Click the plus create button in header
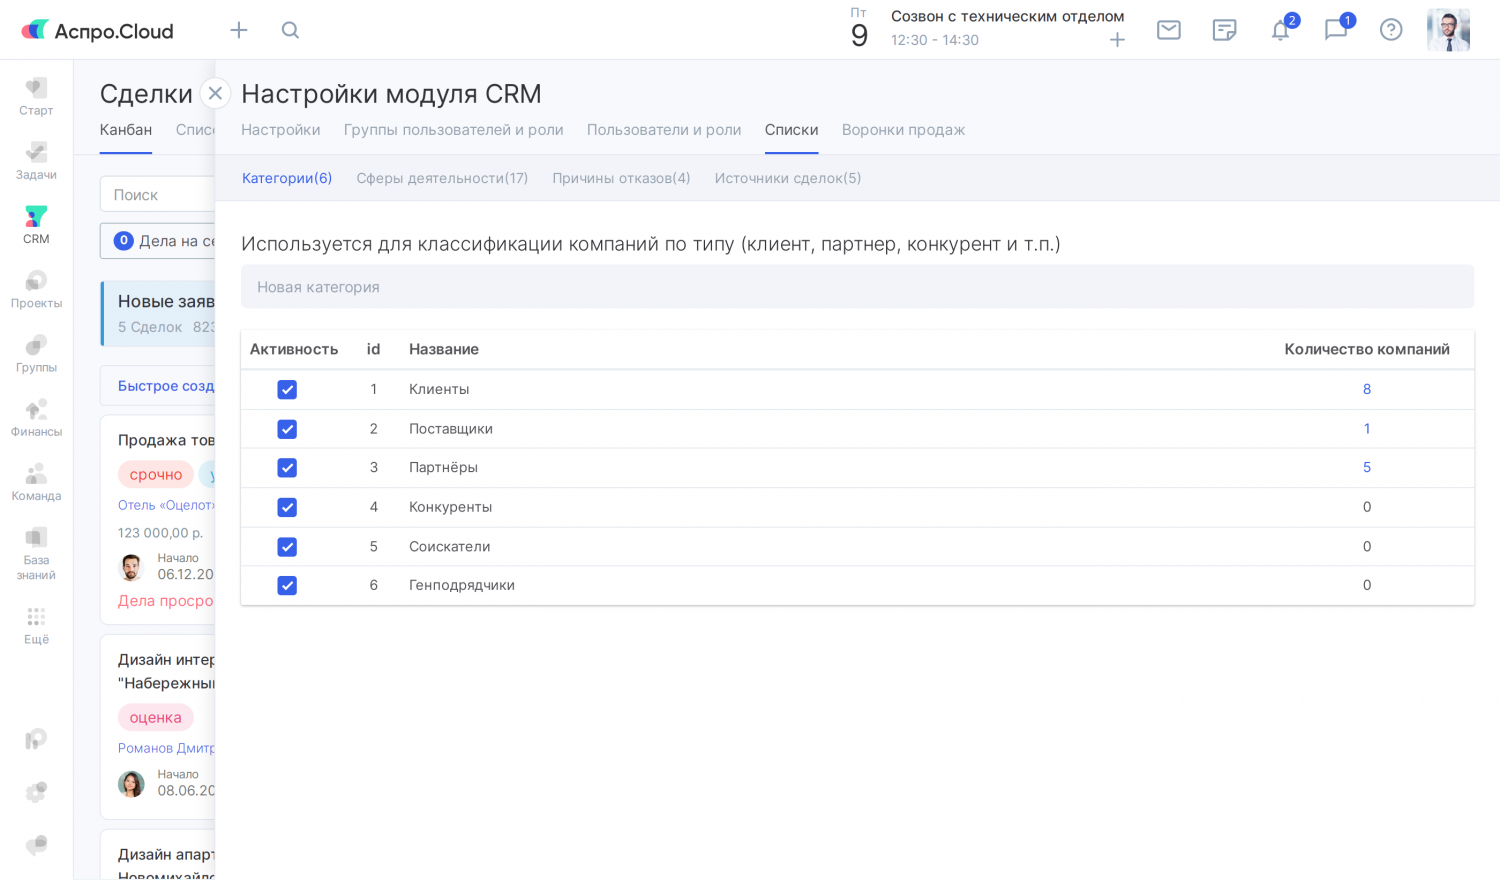Image resolution: width=1500 pixels, height=880 pixels. pos(238,30)
